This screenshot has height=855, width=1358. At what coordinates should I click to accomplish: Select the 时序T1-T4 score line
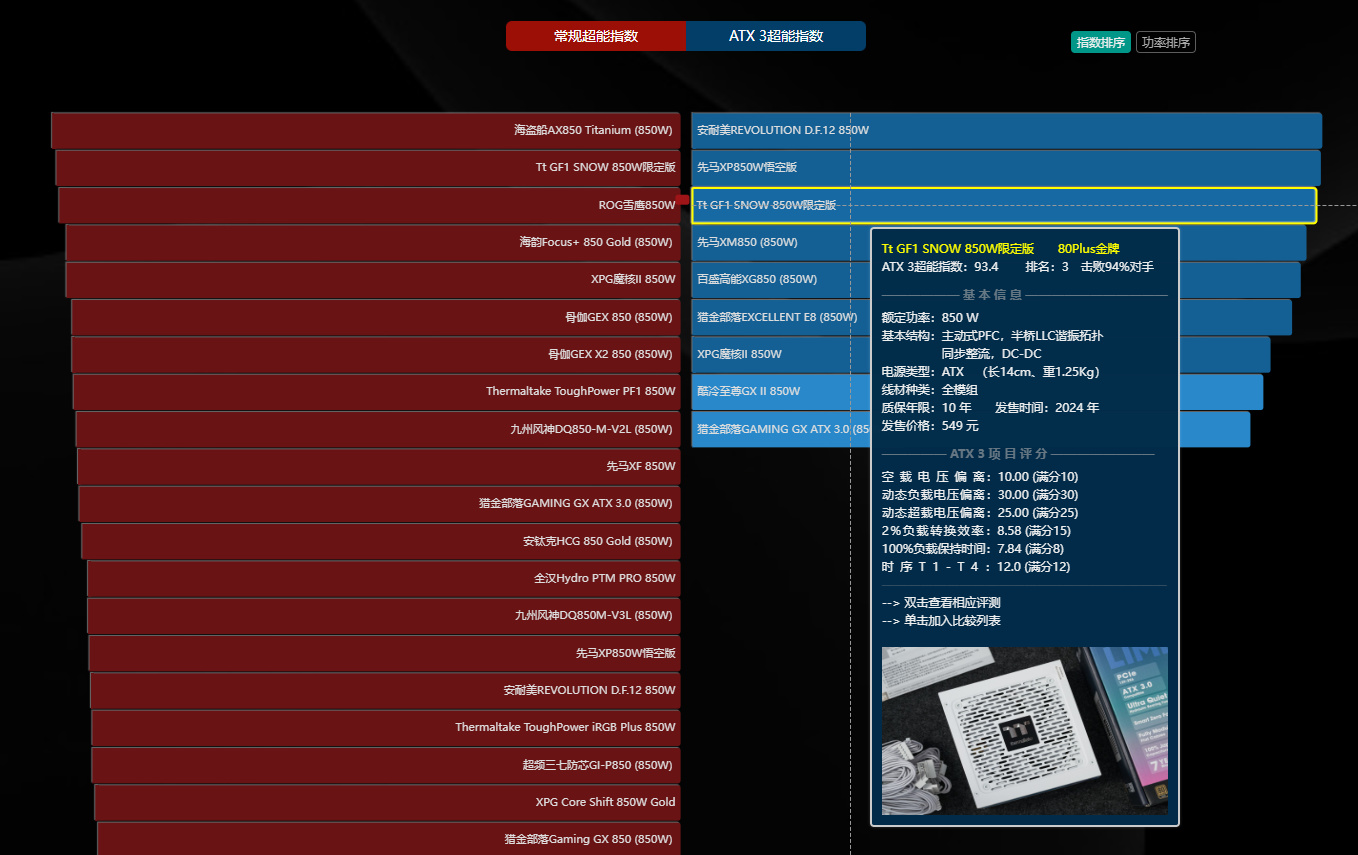pyautogui.click(x=976, y=567)
